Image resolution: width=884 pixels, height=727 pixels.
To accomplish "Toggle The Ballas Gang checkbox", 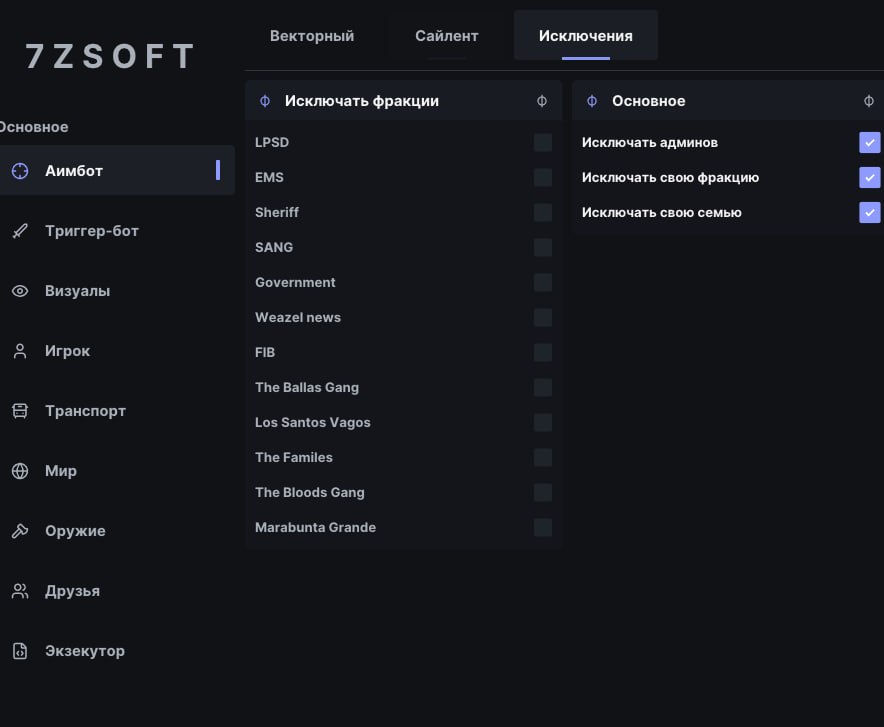I will (x=543, y=387).
